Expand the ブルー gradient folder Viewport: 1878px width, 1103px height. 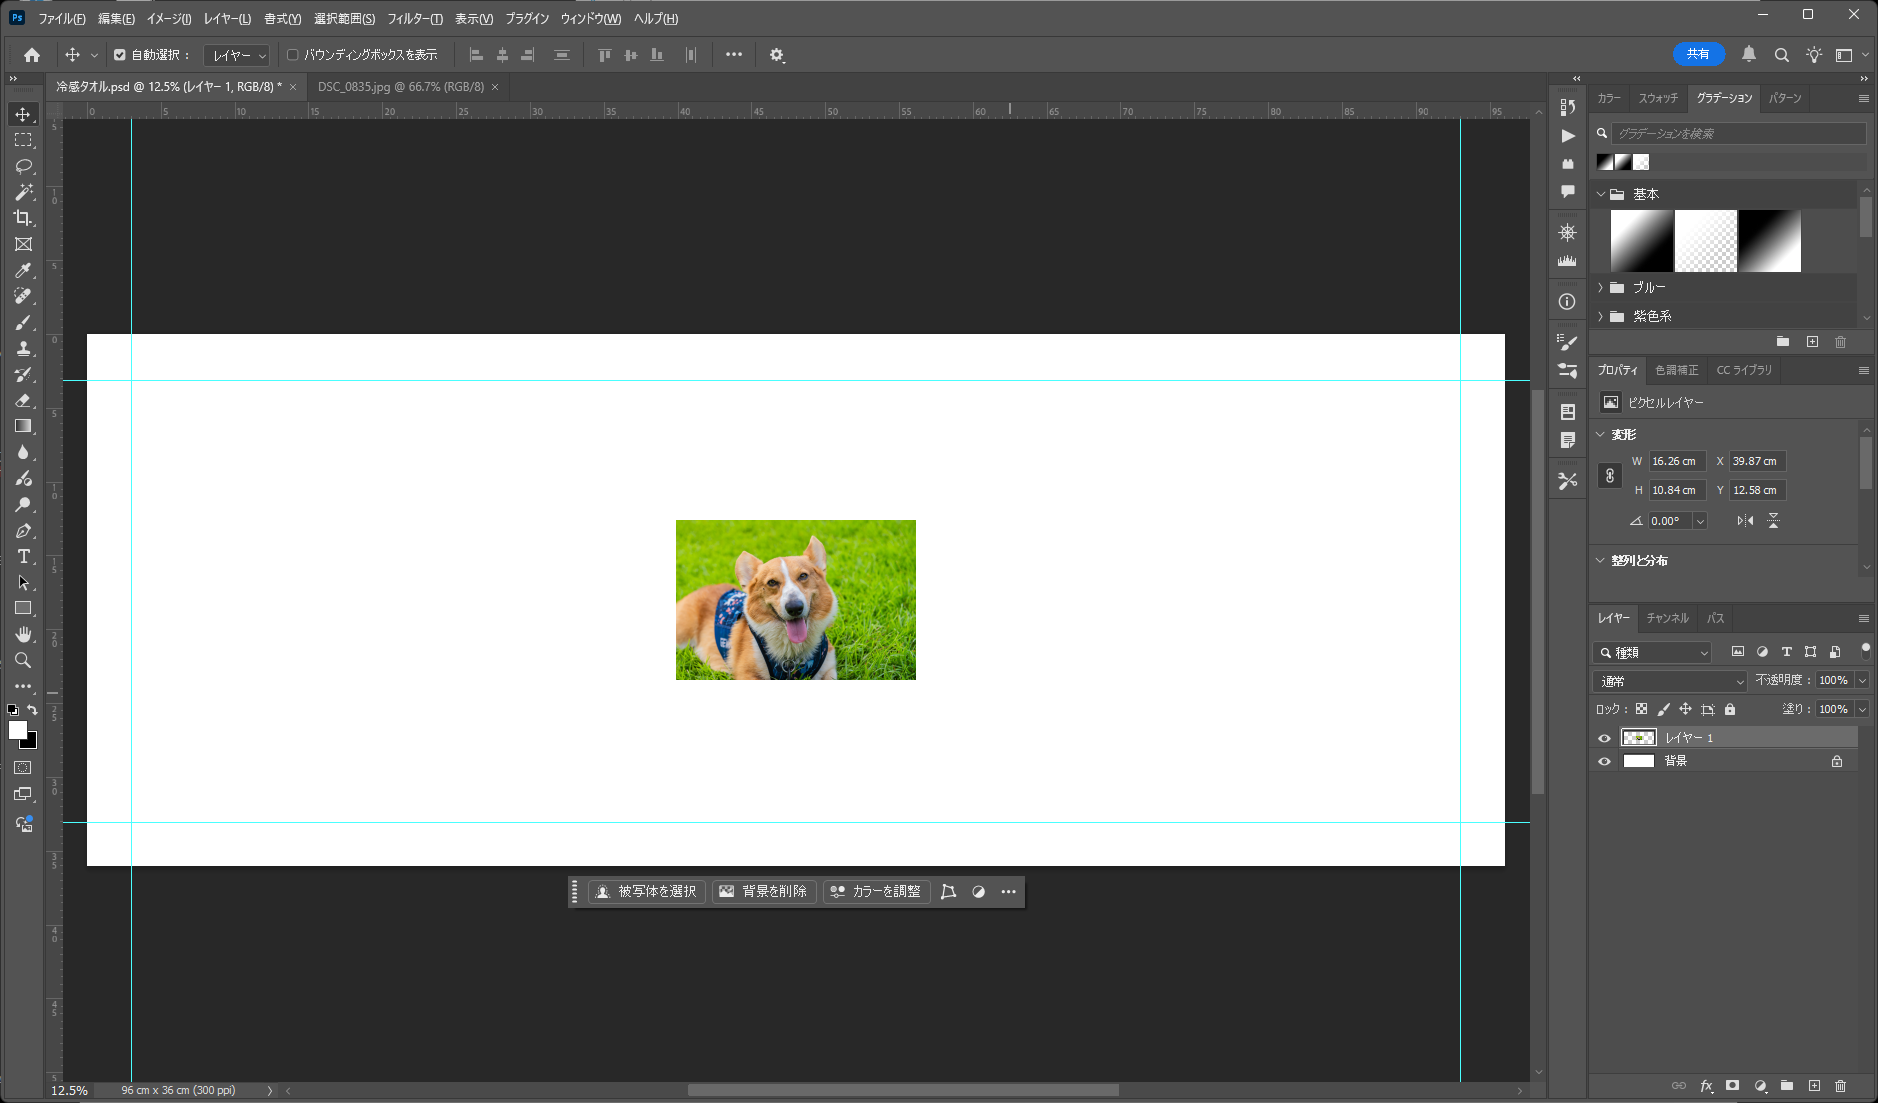1601,288
